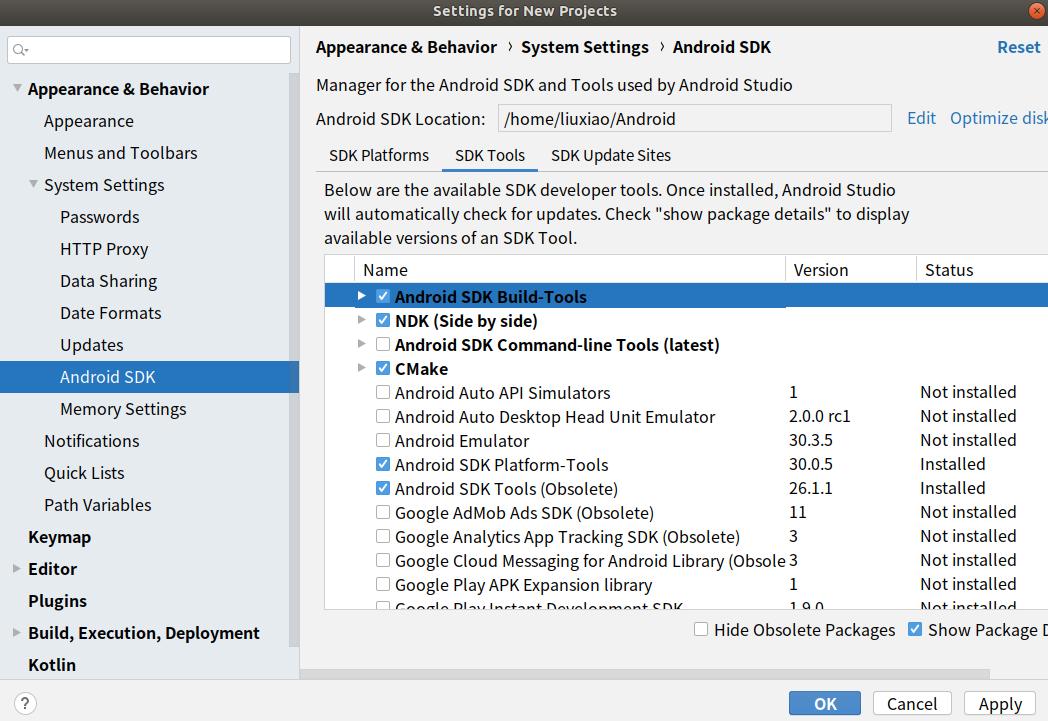Click the Reset link

[x=1018, y=47]
